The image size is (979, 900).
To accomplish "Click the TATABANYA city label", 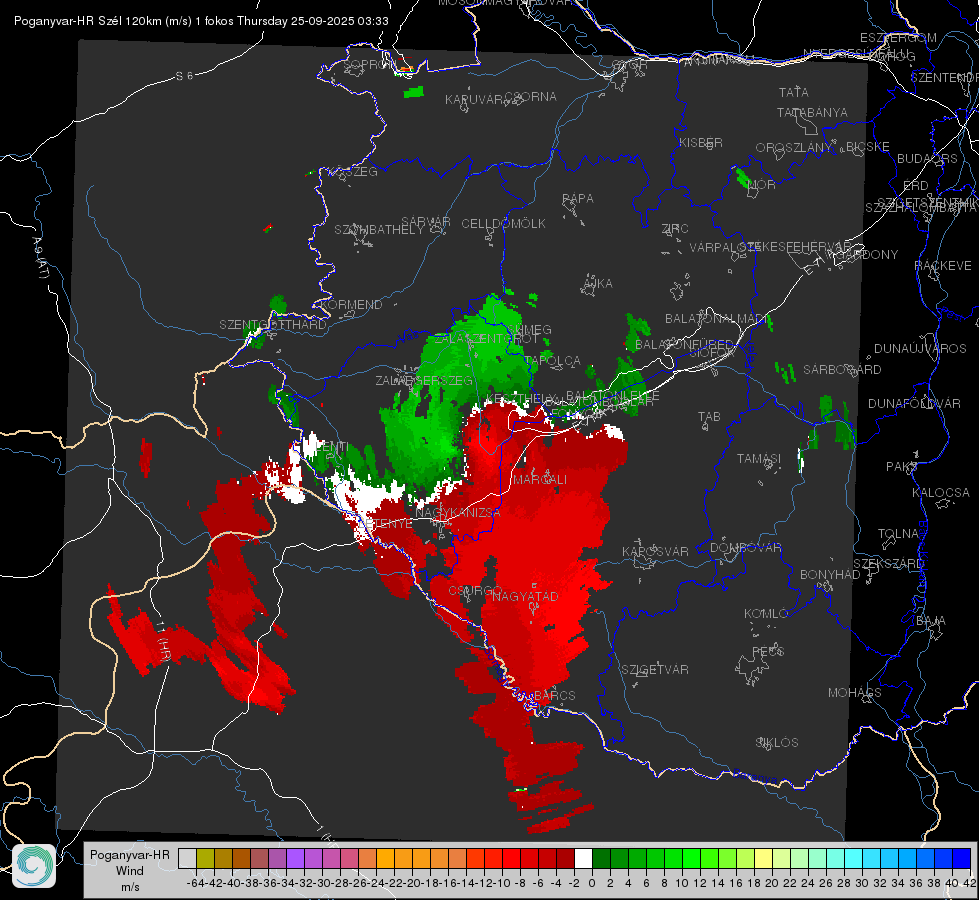I will (x=812, y=112).
